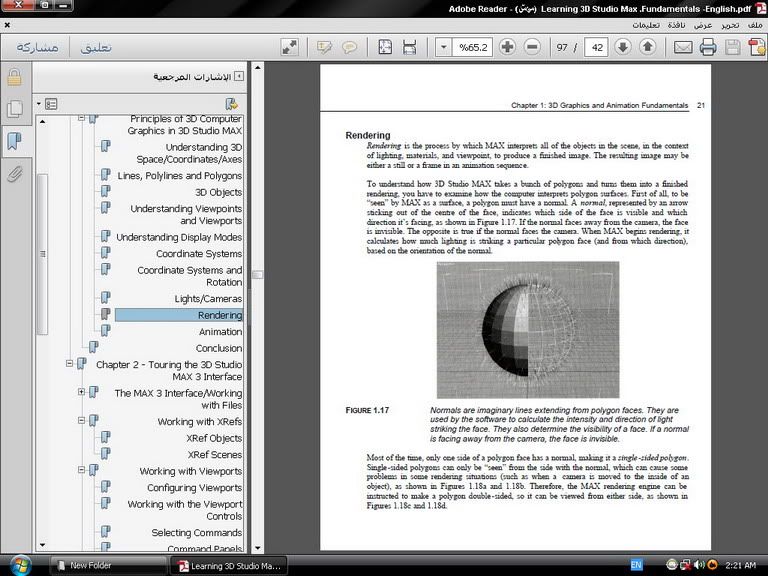
Task: Go to Coordinate Systems bookmark
Action: pyautogui.click(x=199, y=254)
